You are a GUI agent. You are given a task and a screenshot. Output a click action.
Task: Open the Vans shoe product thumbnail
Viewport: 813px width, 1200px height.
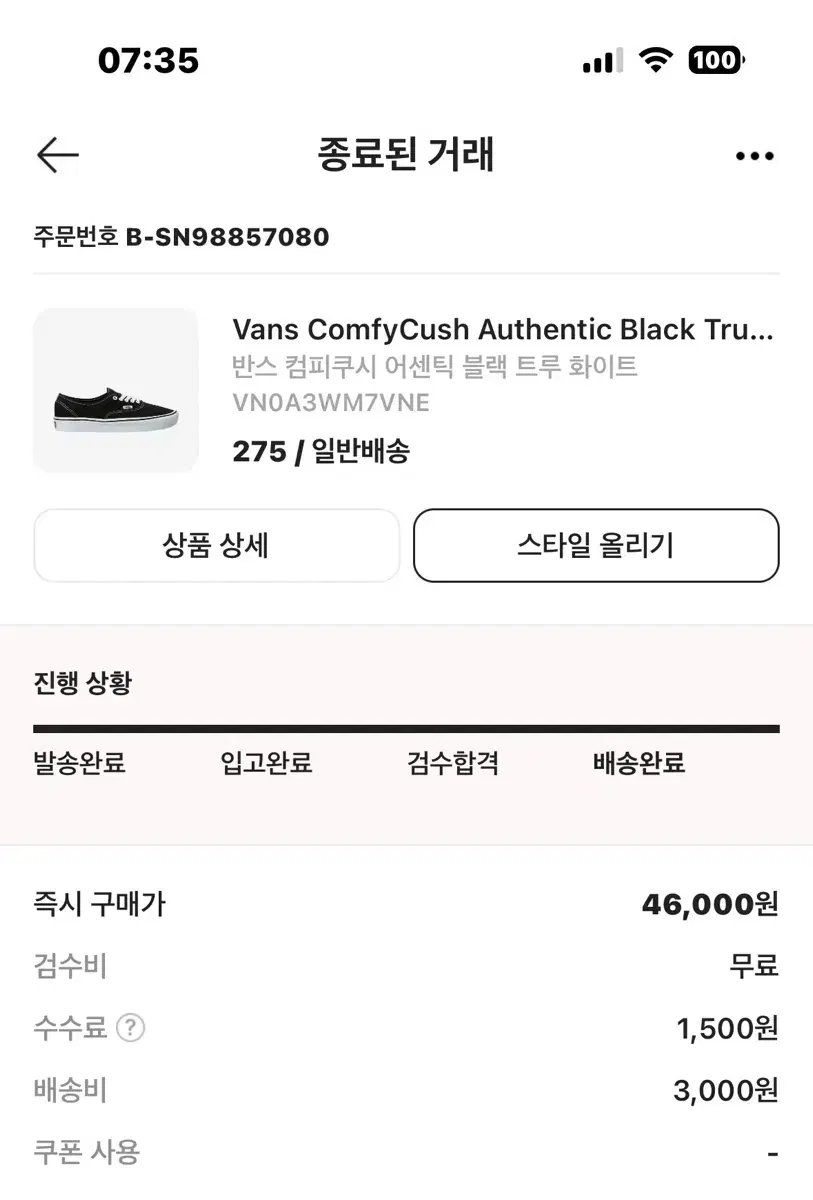coord(116,390)
